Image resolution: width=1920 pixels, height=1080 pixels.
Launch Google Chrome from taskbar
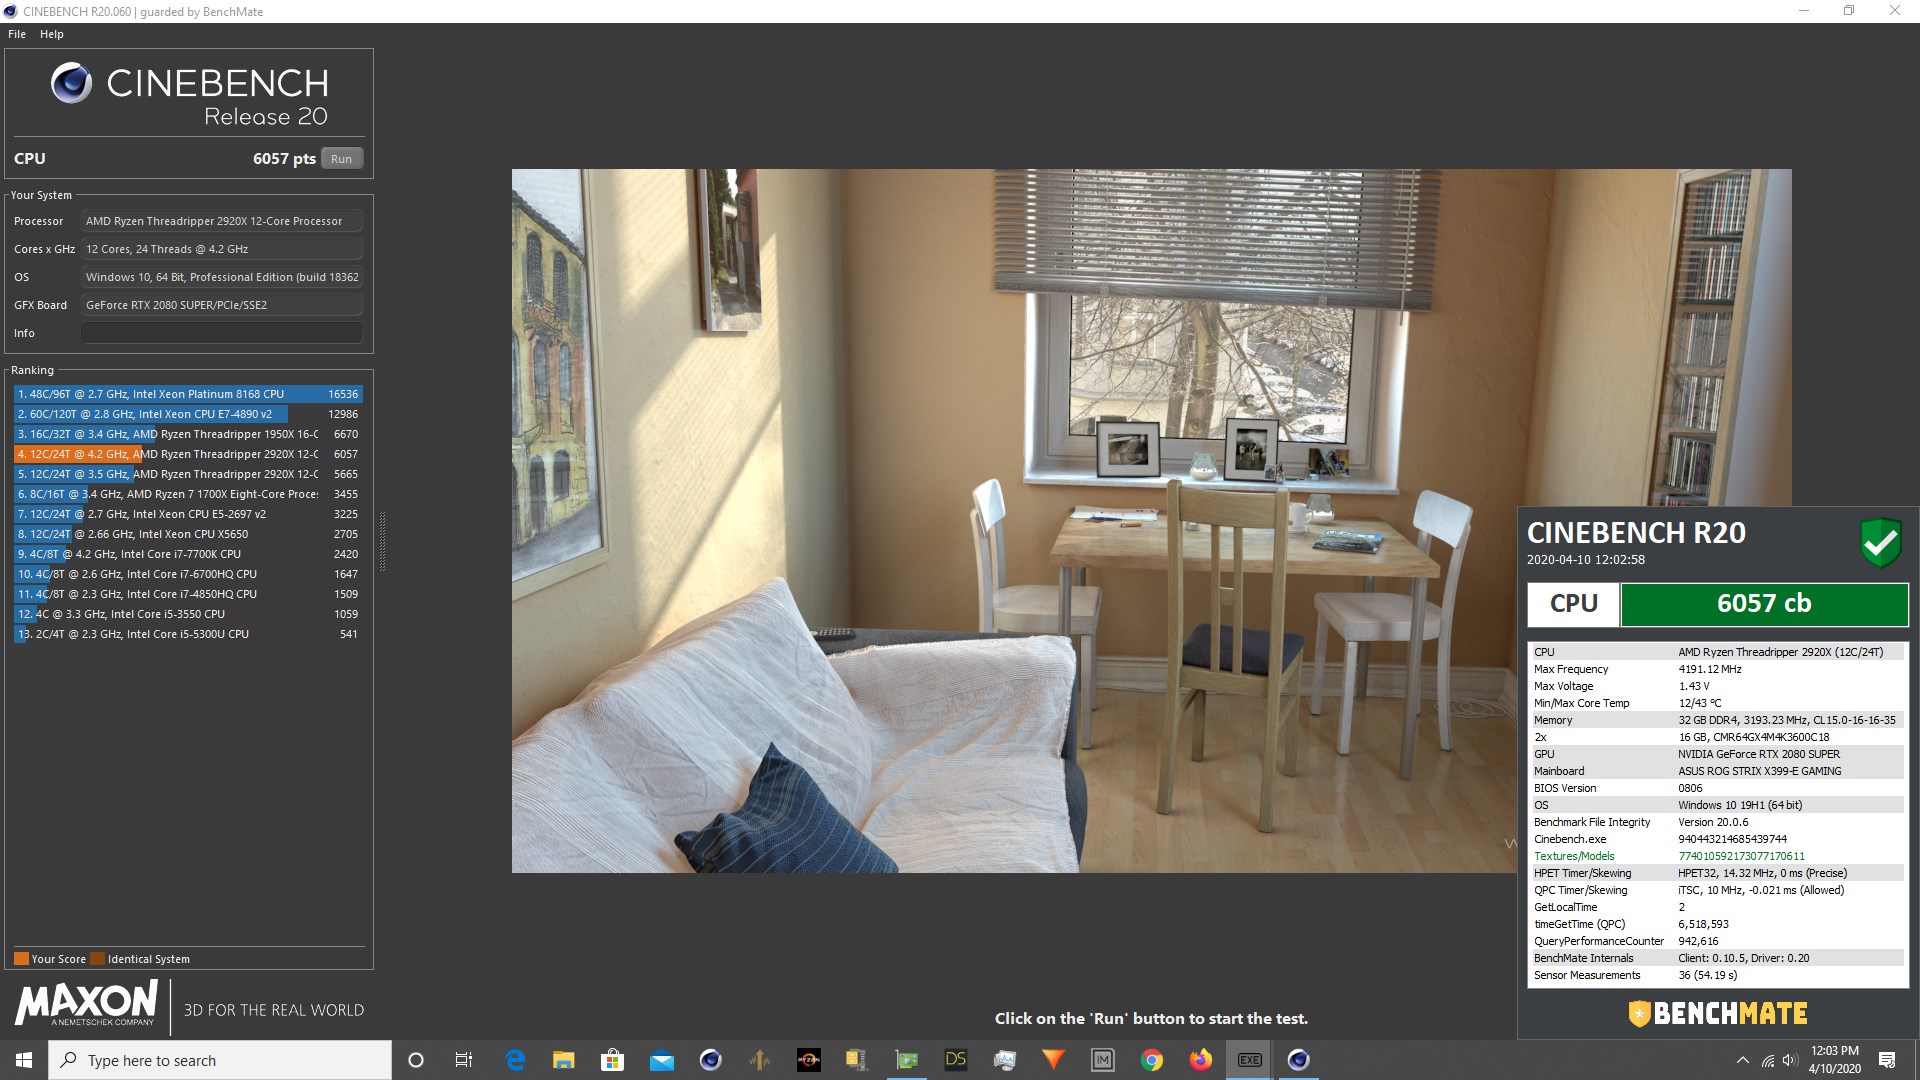1151,1060
